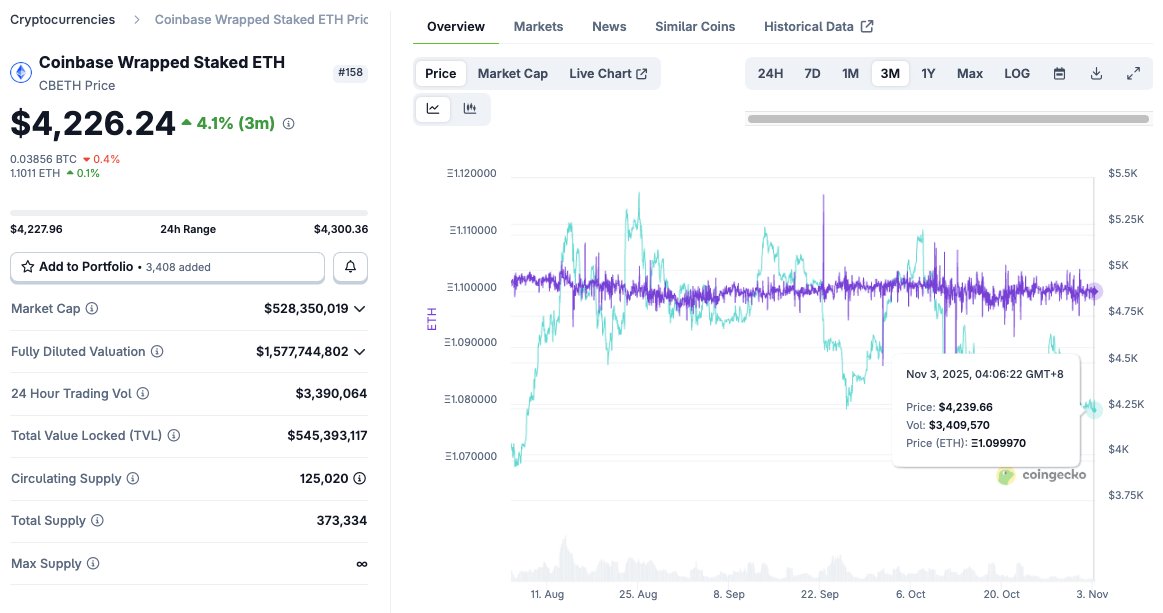
Task: Click the horizontal chart range scrollbar
Action: 948,119
